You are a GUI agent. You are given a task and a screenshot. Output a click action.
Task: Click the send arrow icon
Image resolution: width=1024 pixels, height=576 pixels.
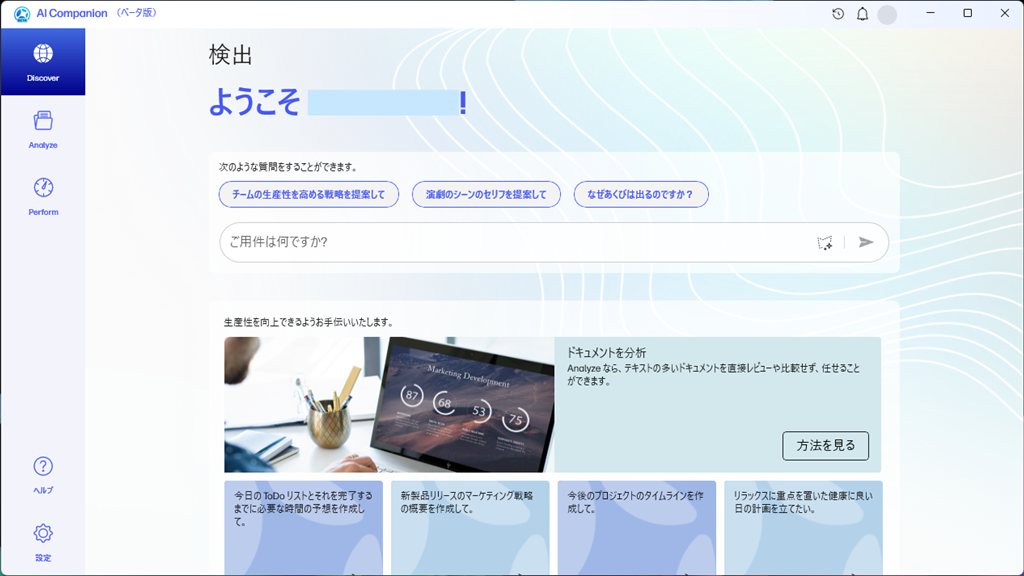click(866, 242)
